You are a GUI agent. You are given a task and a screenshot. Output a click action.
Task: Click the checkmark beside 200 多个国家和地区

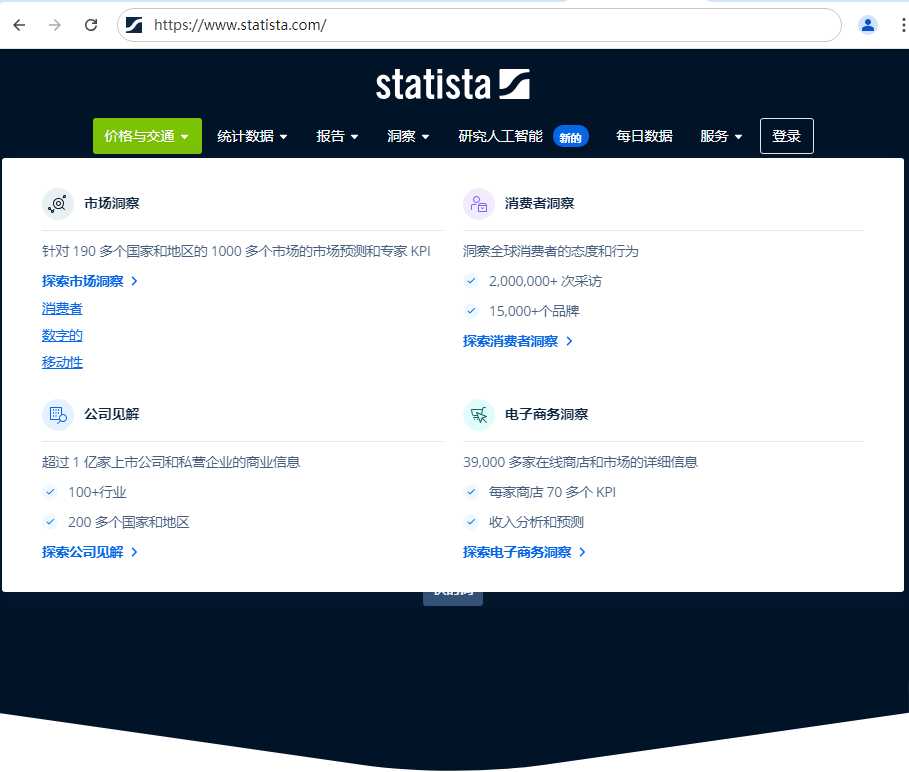point(50,522)
